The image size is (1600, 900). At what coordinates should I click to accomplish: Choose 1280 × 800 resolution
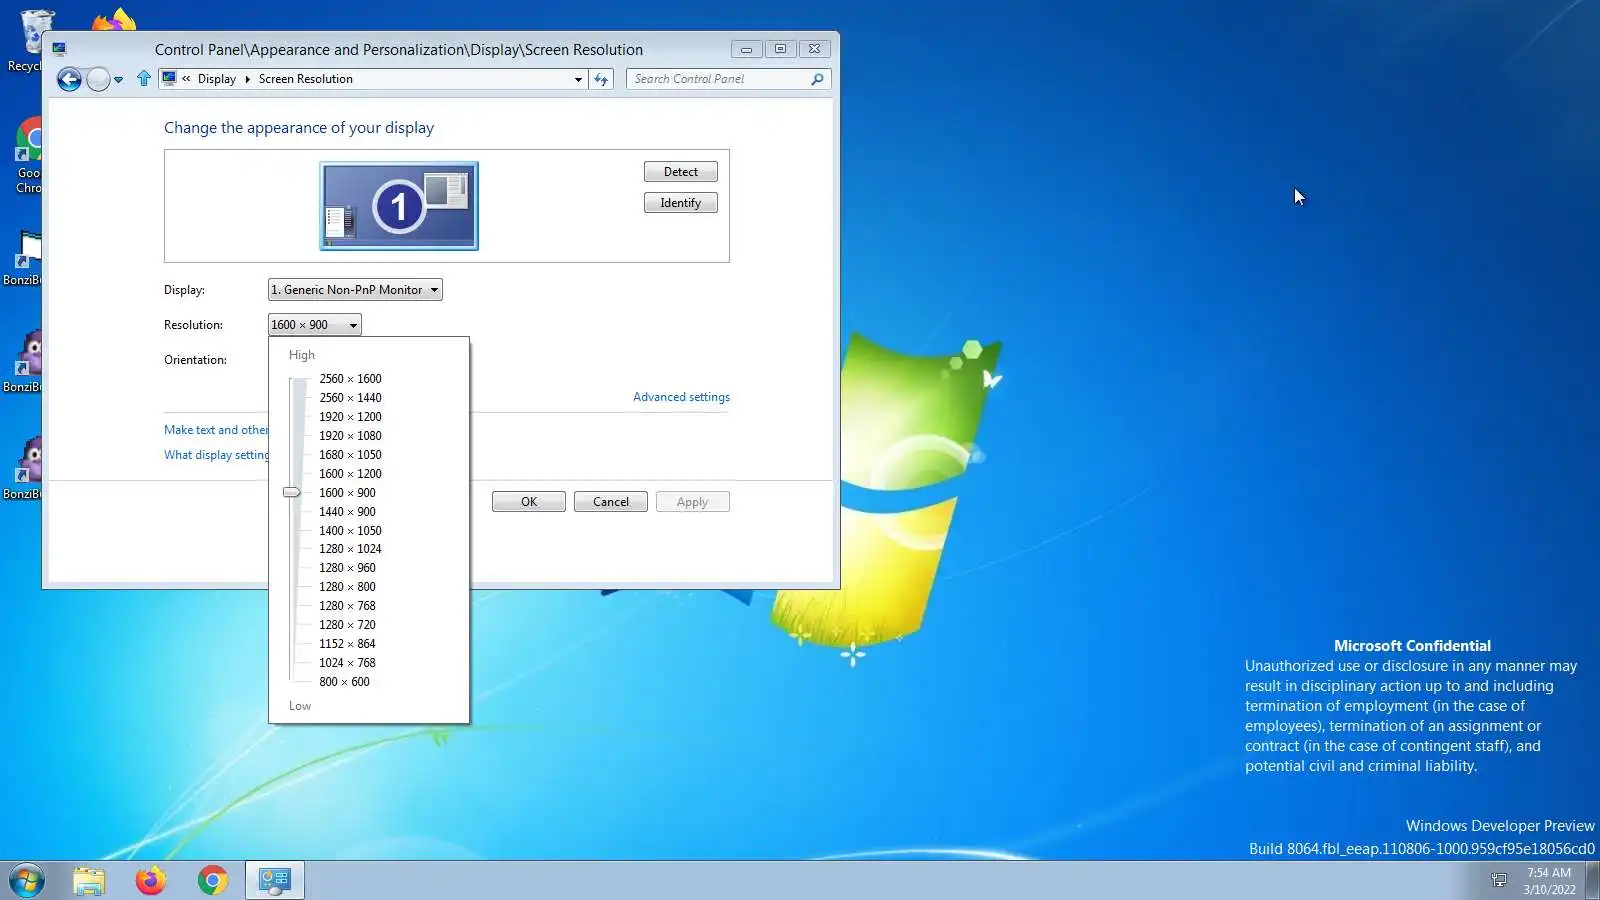pos(347,587)
